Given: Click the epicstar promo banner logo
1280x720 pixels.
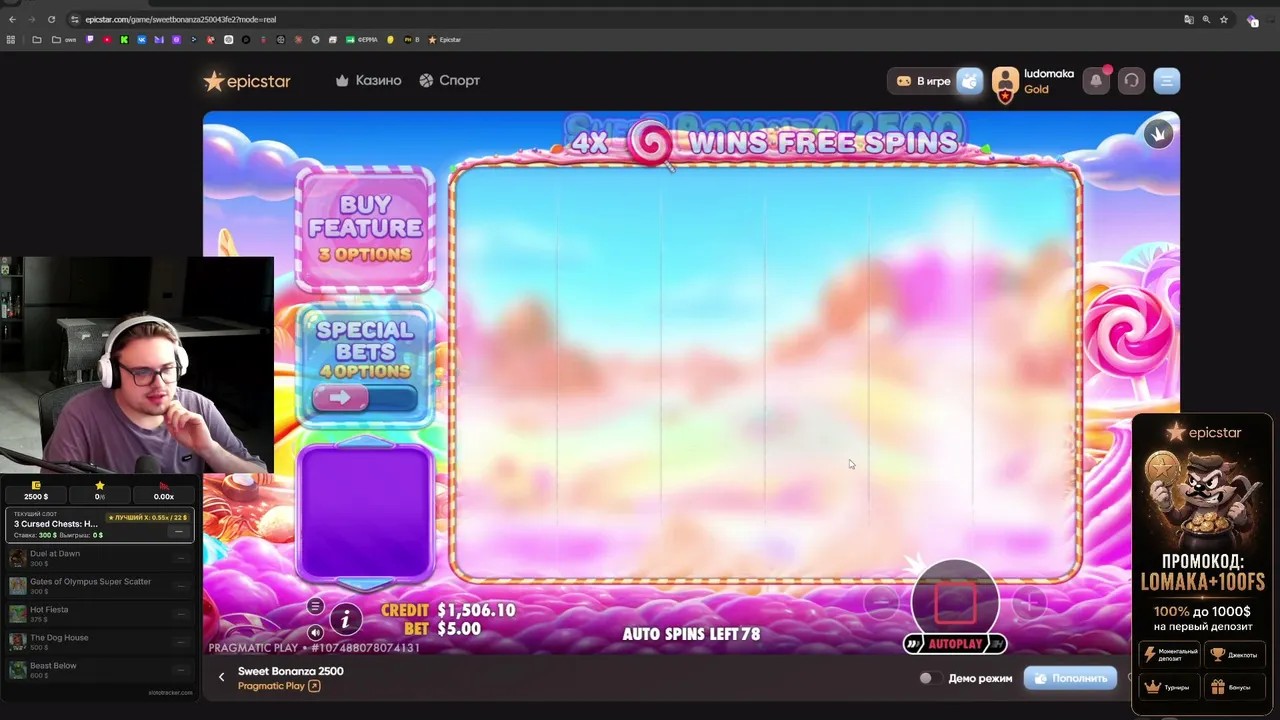Looking at the screenshot, I should [1203, 432].
